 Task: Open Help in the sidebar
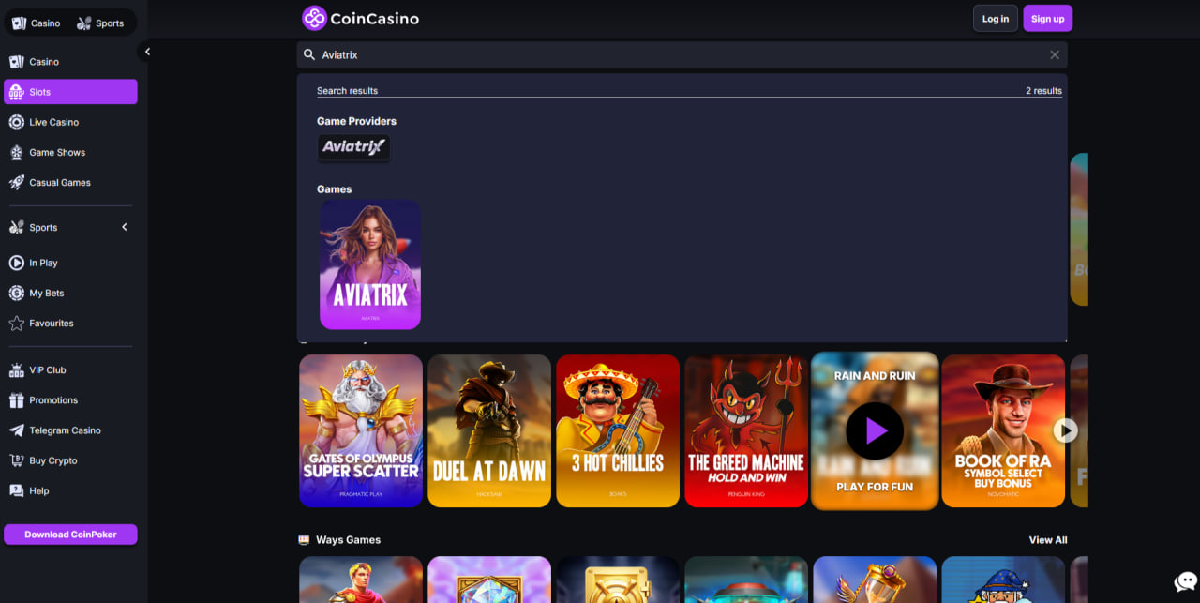pyautogui.click(x=70, y=491)
